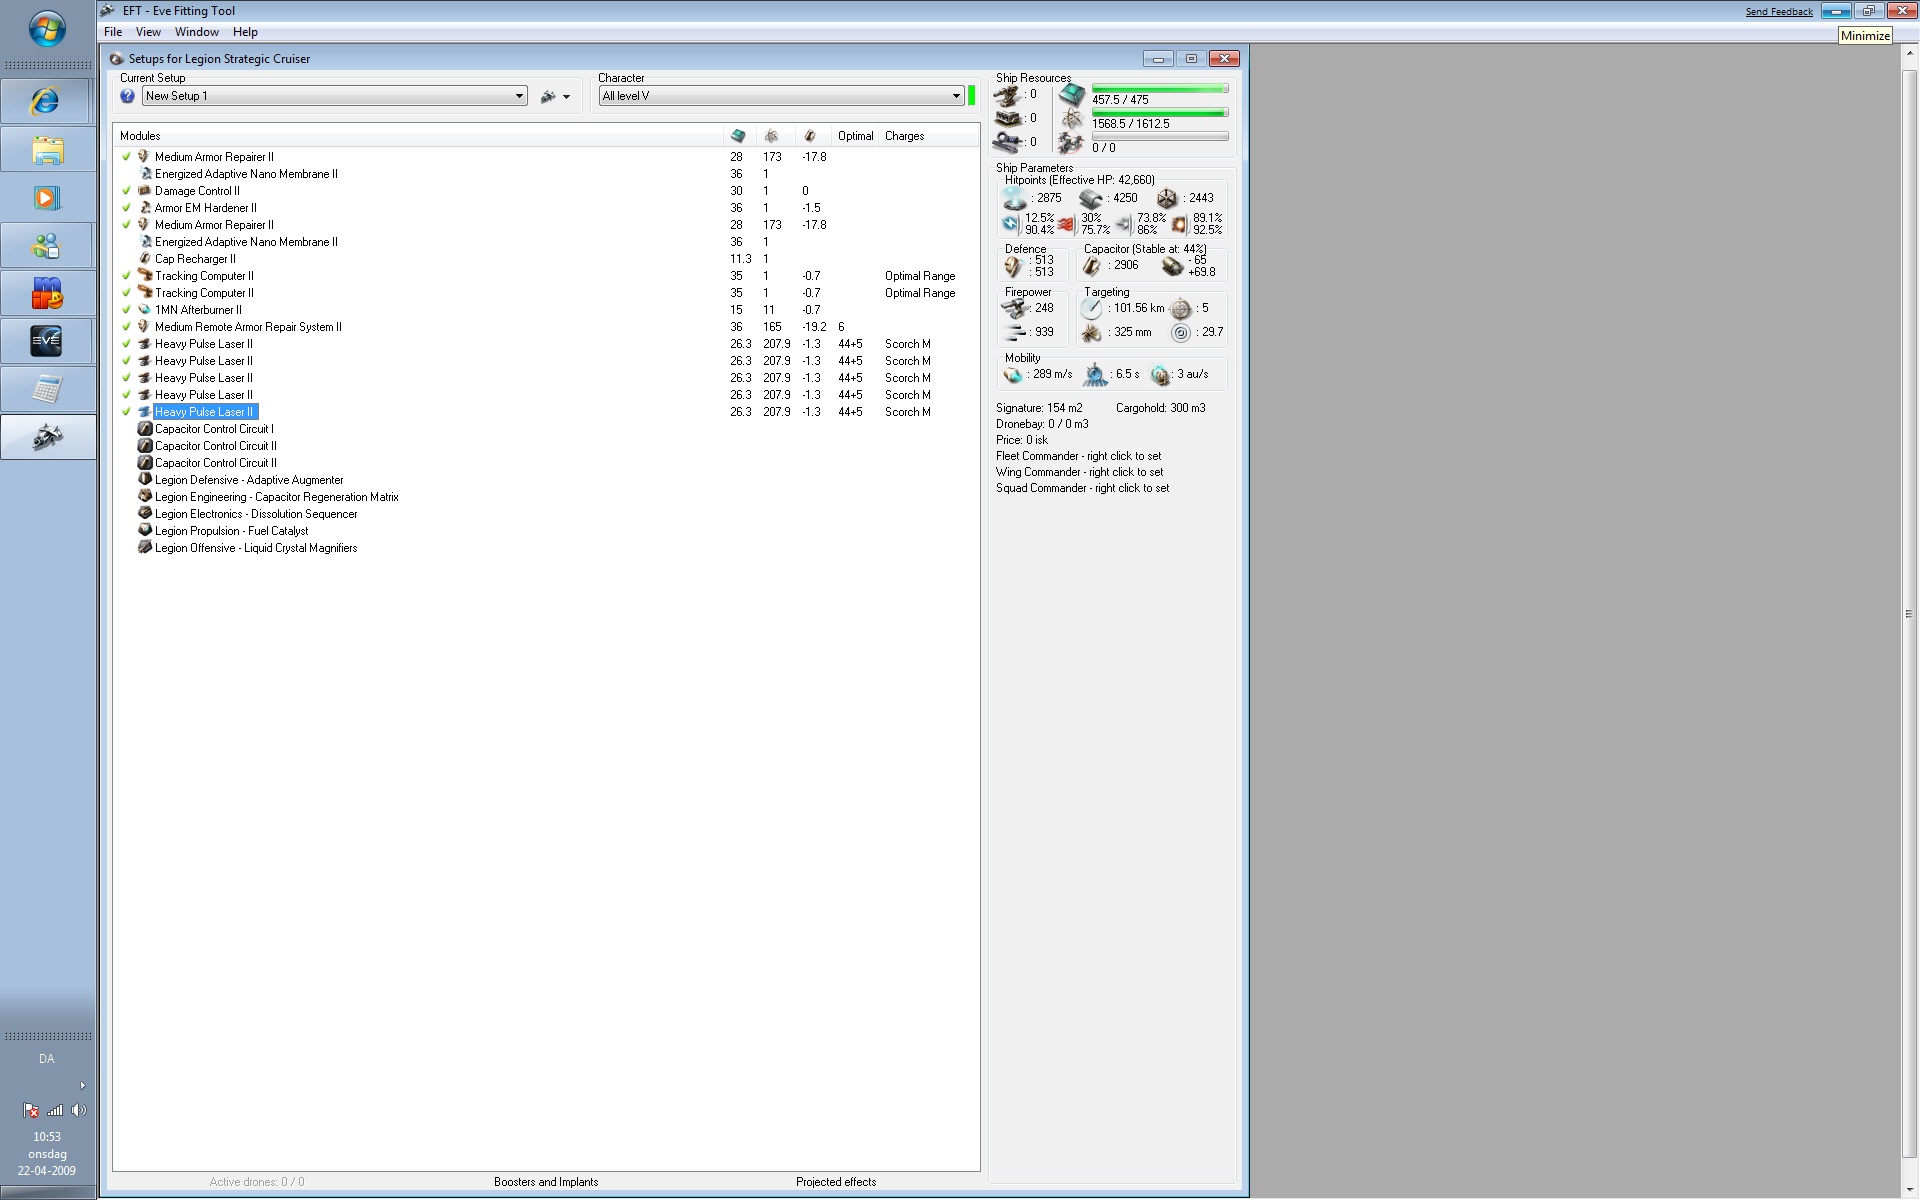Click the help question mark icon
This screenshot has width=1920, height=1200.
pyautogui.click(x=127, y=96)
